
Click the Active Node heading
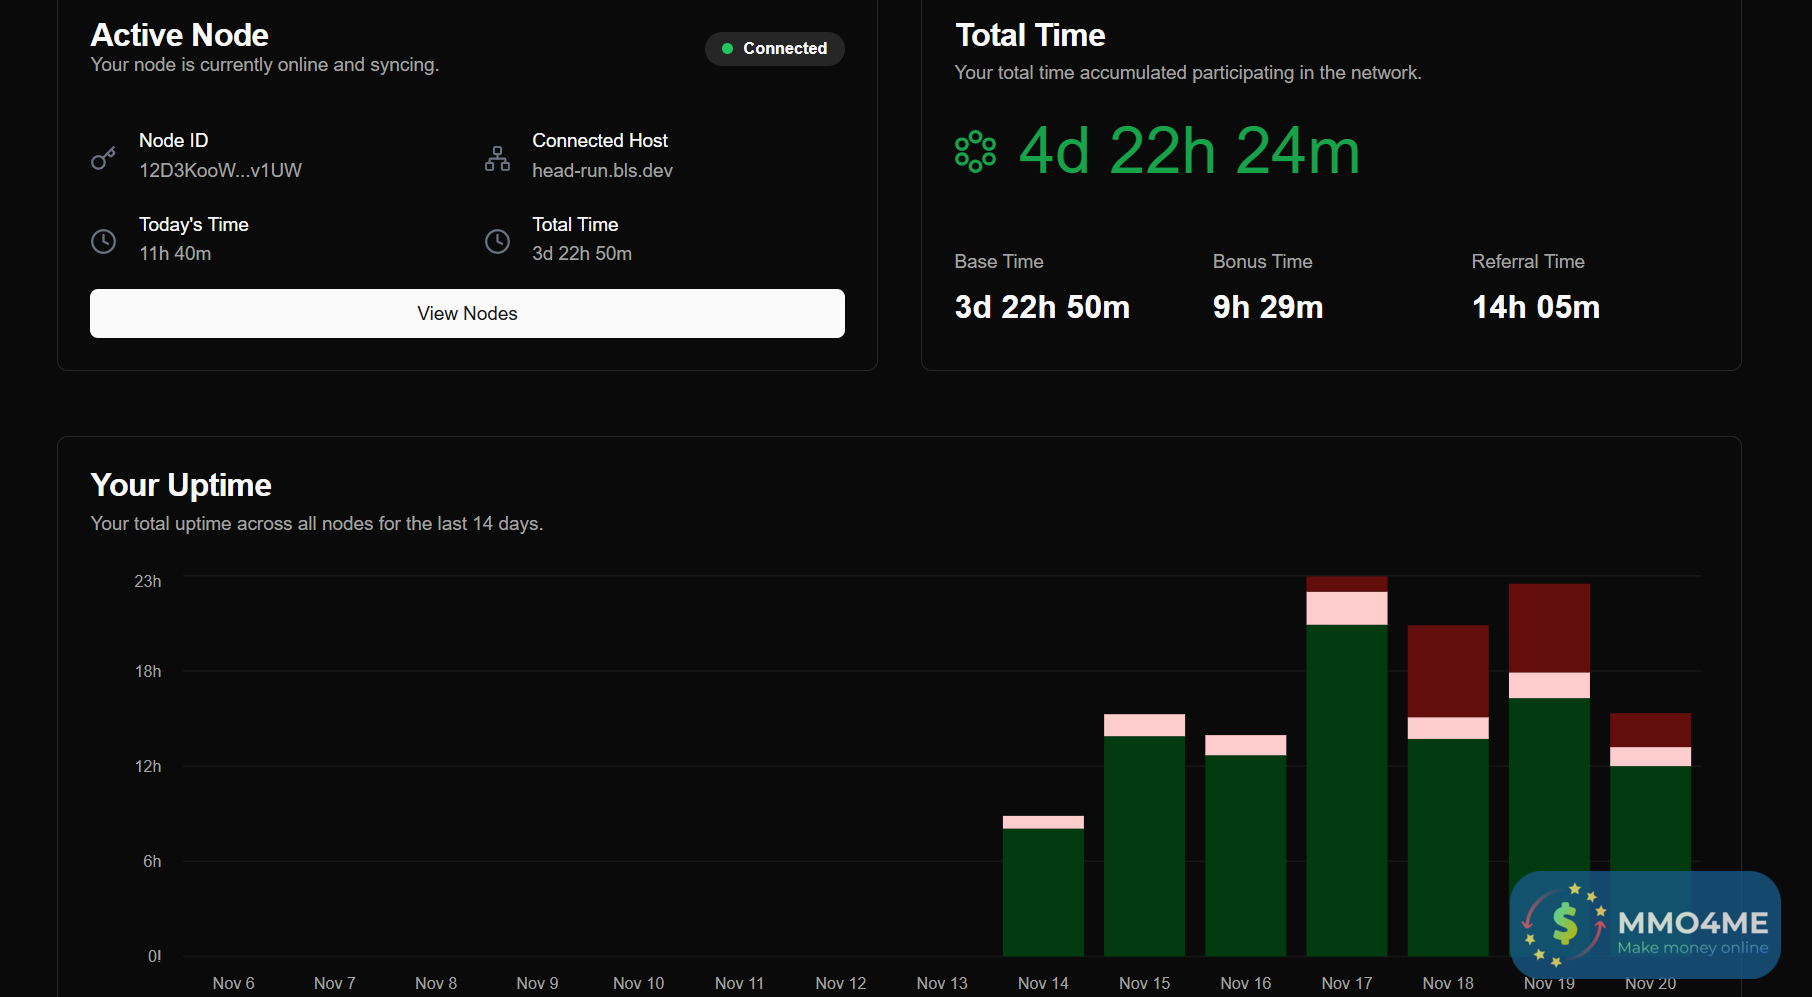tap(179, 35)
